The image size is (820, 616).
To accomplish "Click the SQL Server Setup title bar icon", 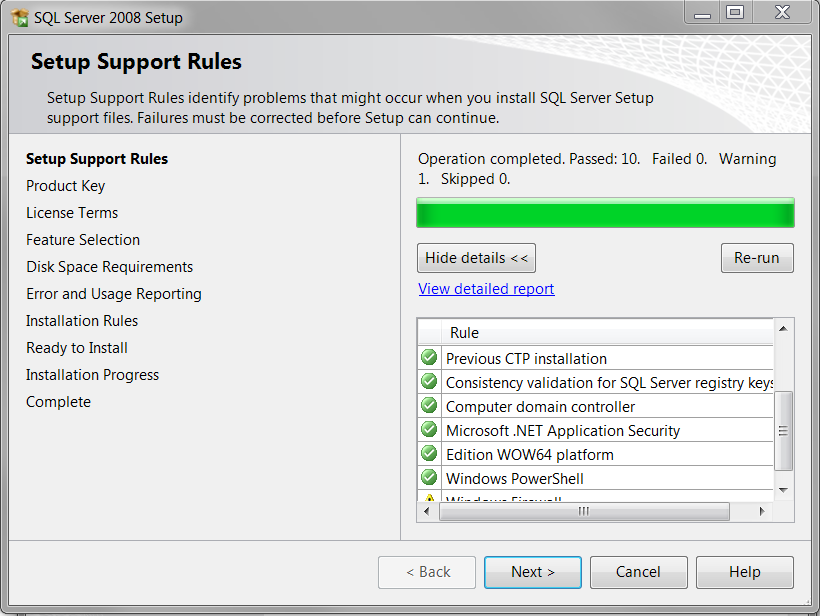I will (x=20, y=17).
